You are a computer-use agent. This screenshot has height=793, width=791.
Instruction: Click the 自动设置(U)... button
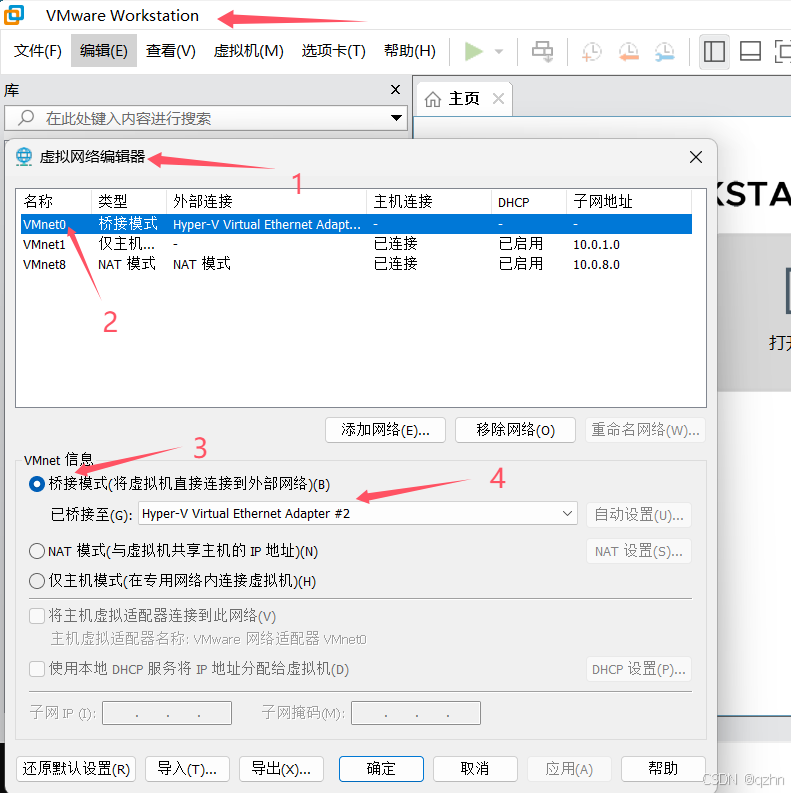click(639, 515)
